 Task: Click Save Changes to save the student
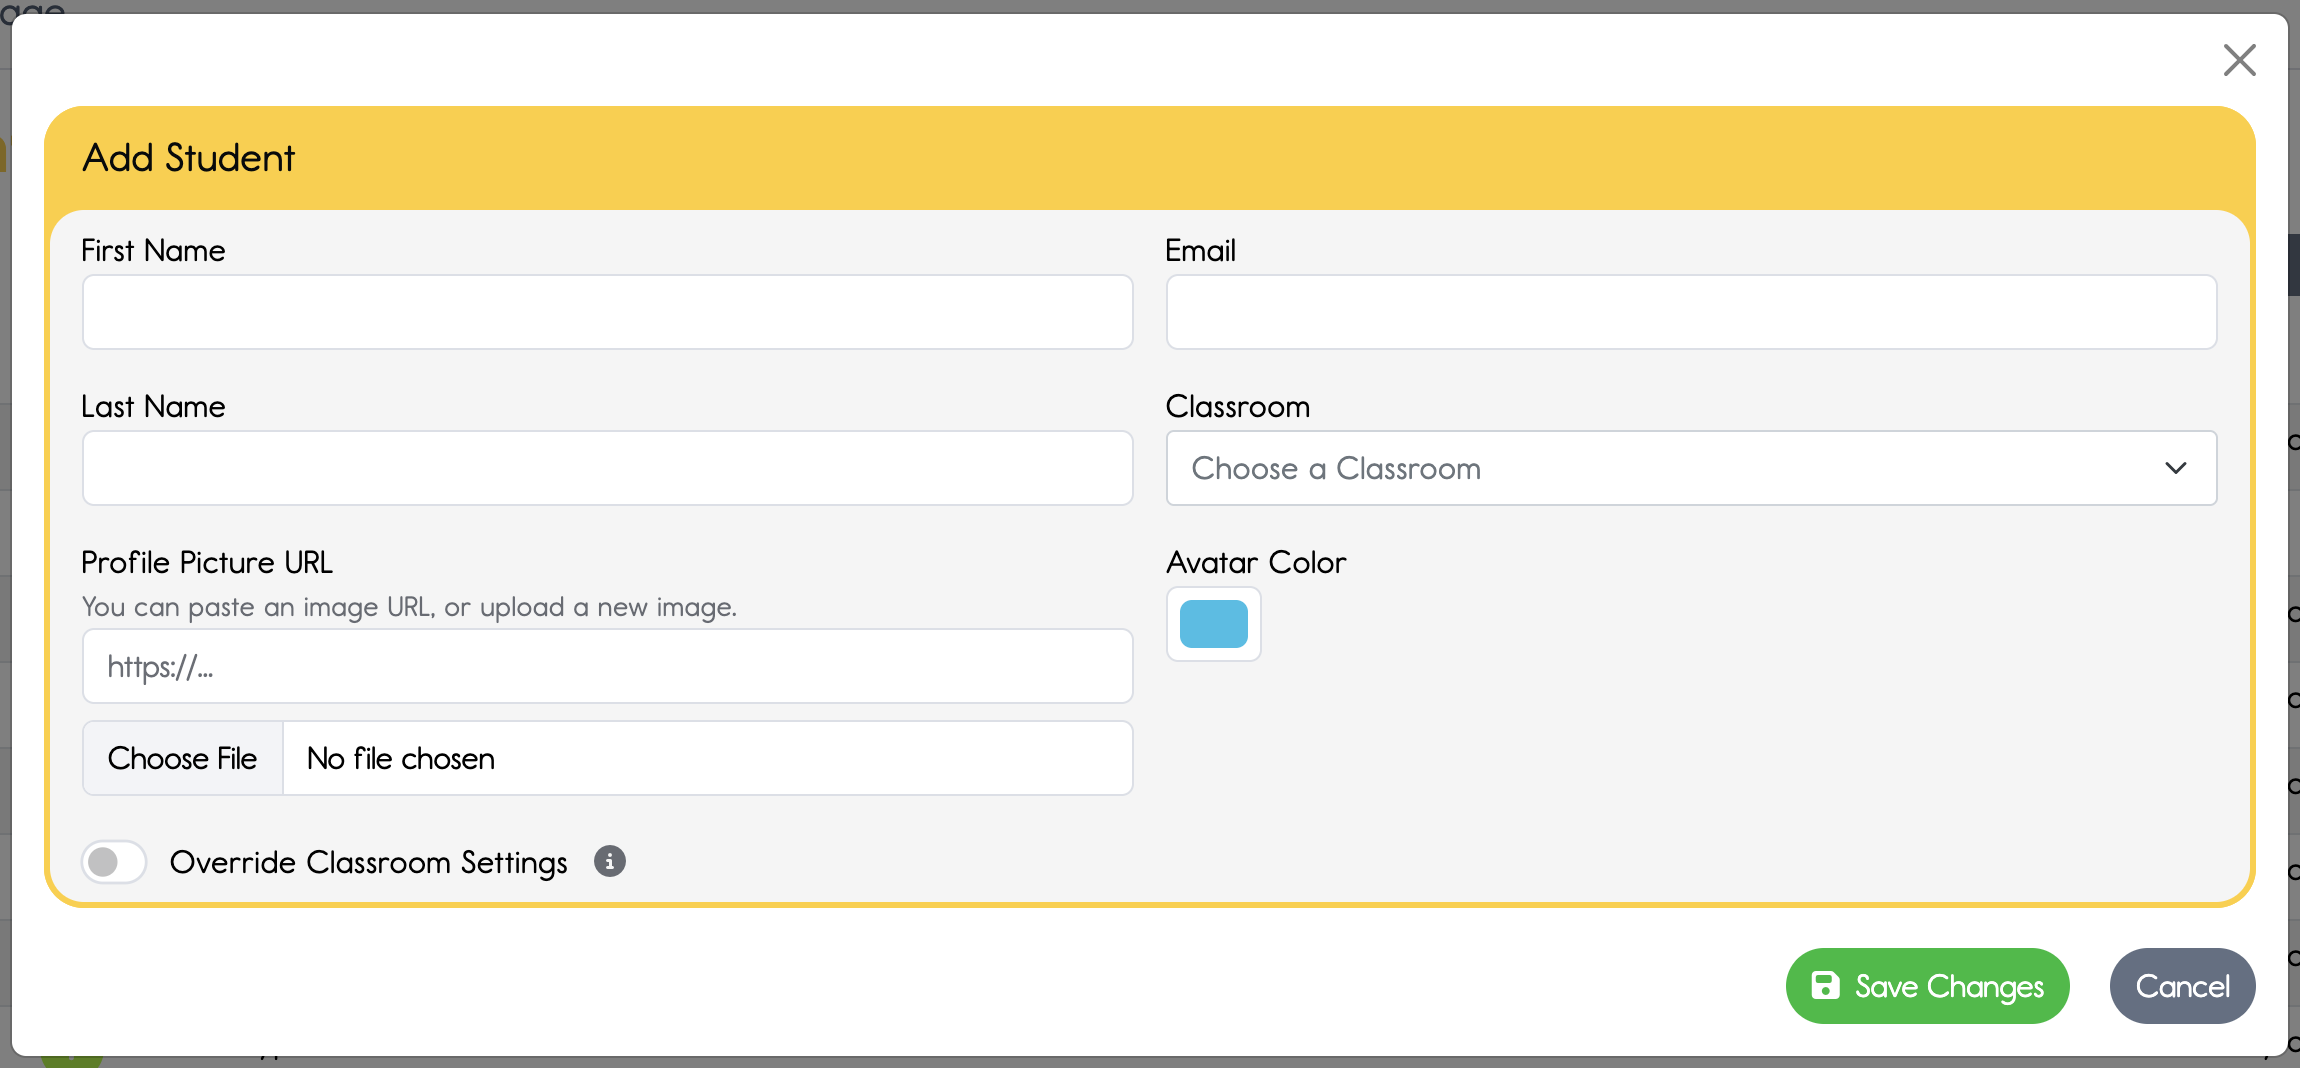1926,985
